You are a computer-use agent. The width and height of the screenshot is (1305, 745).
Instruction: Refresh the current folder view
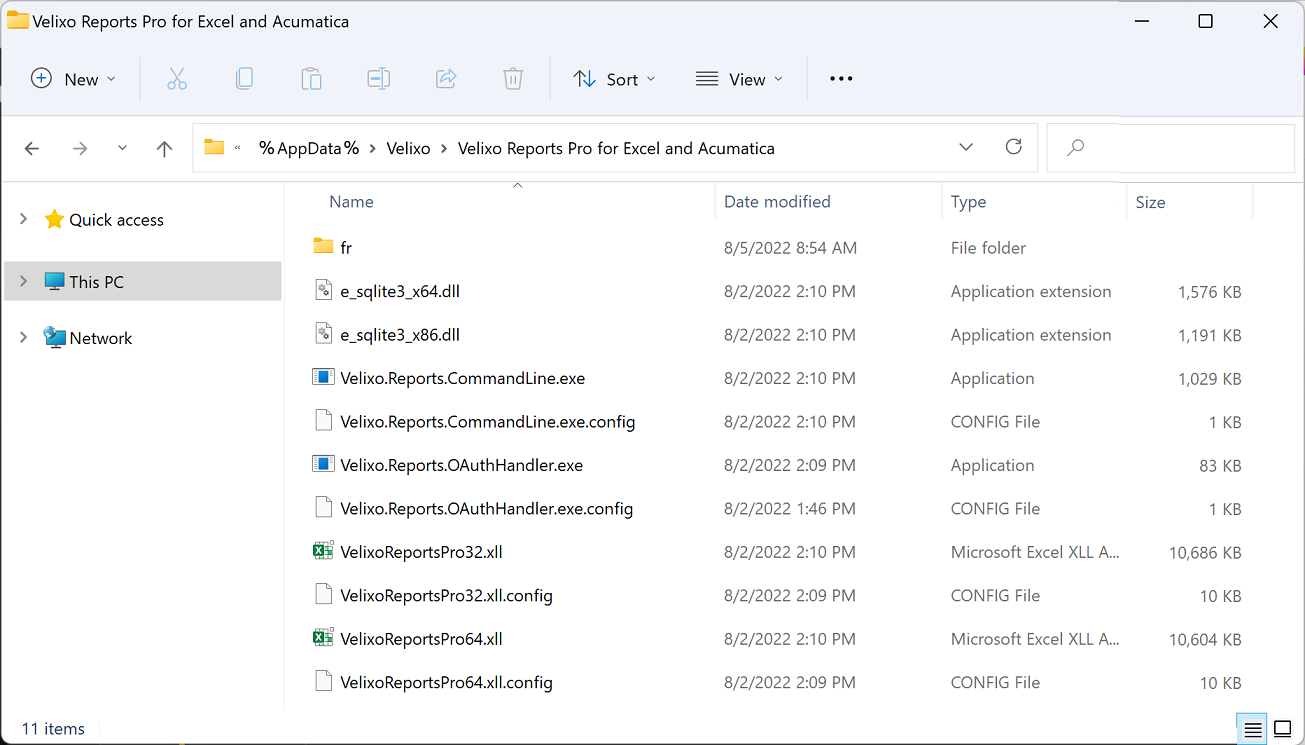[1014, 147]
